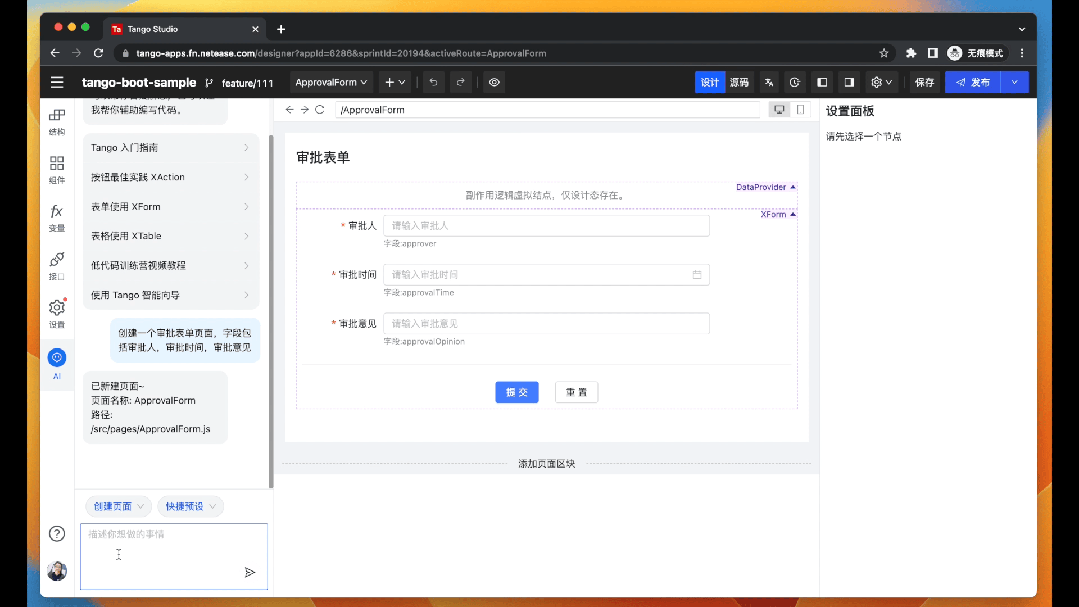This screenshot has width=1079, height=607.
Task: Open the user avatar profile
Action: [x=57, y=571]
